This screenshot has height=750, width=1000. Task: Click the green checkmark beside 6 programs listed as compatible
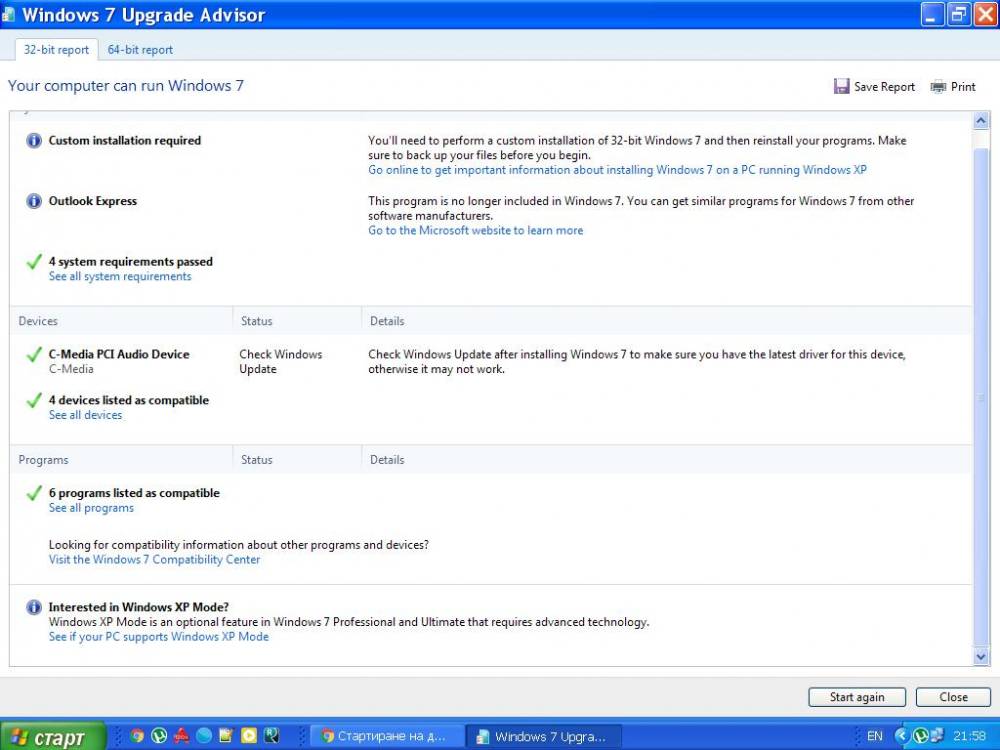click(x=34, y=493)
